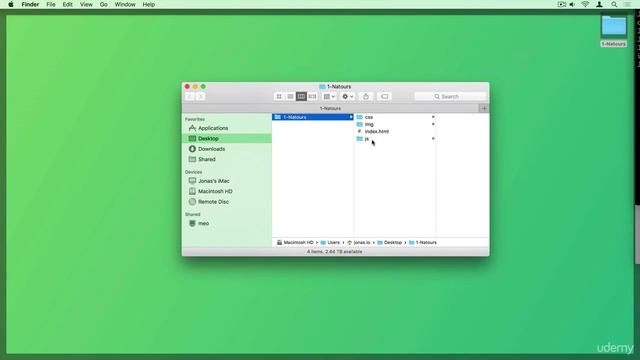Open the File menu

pyautogui.click(x=51, y=4)
